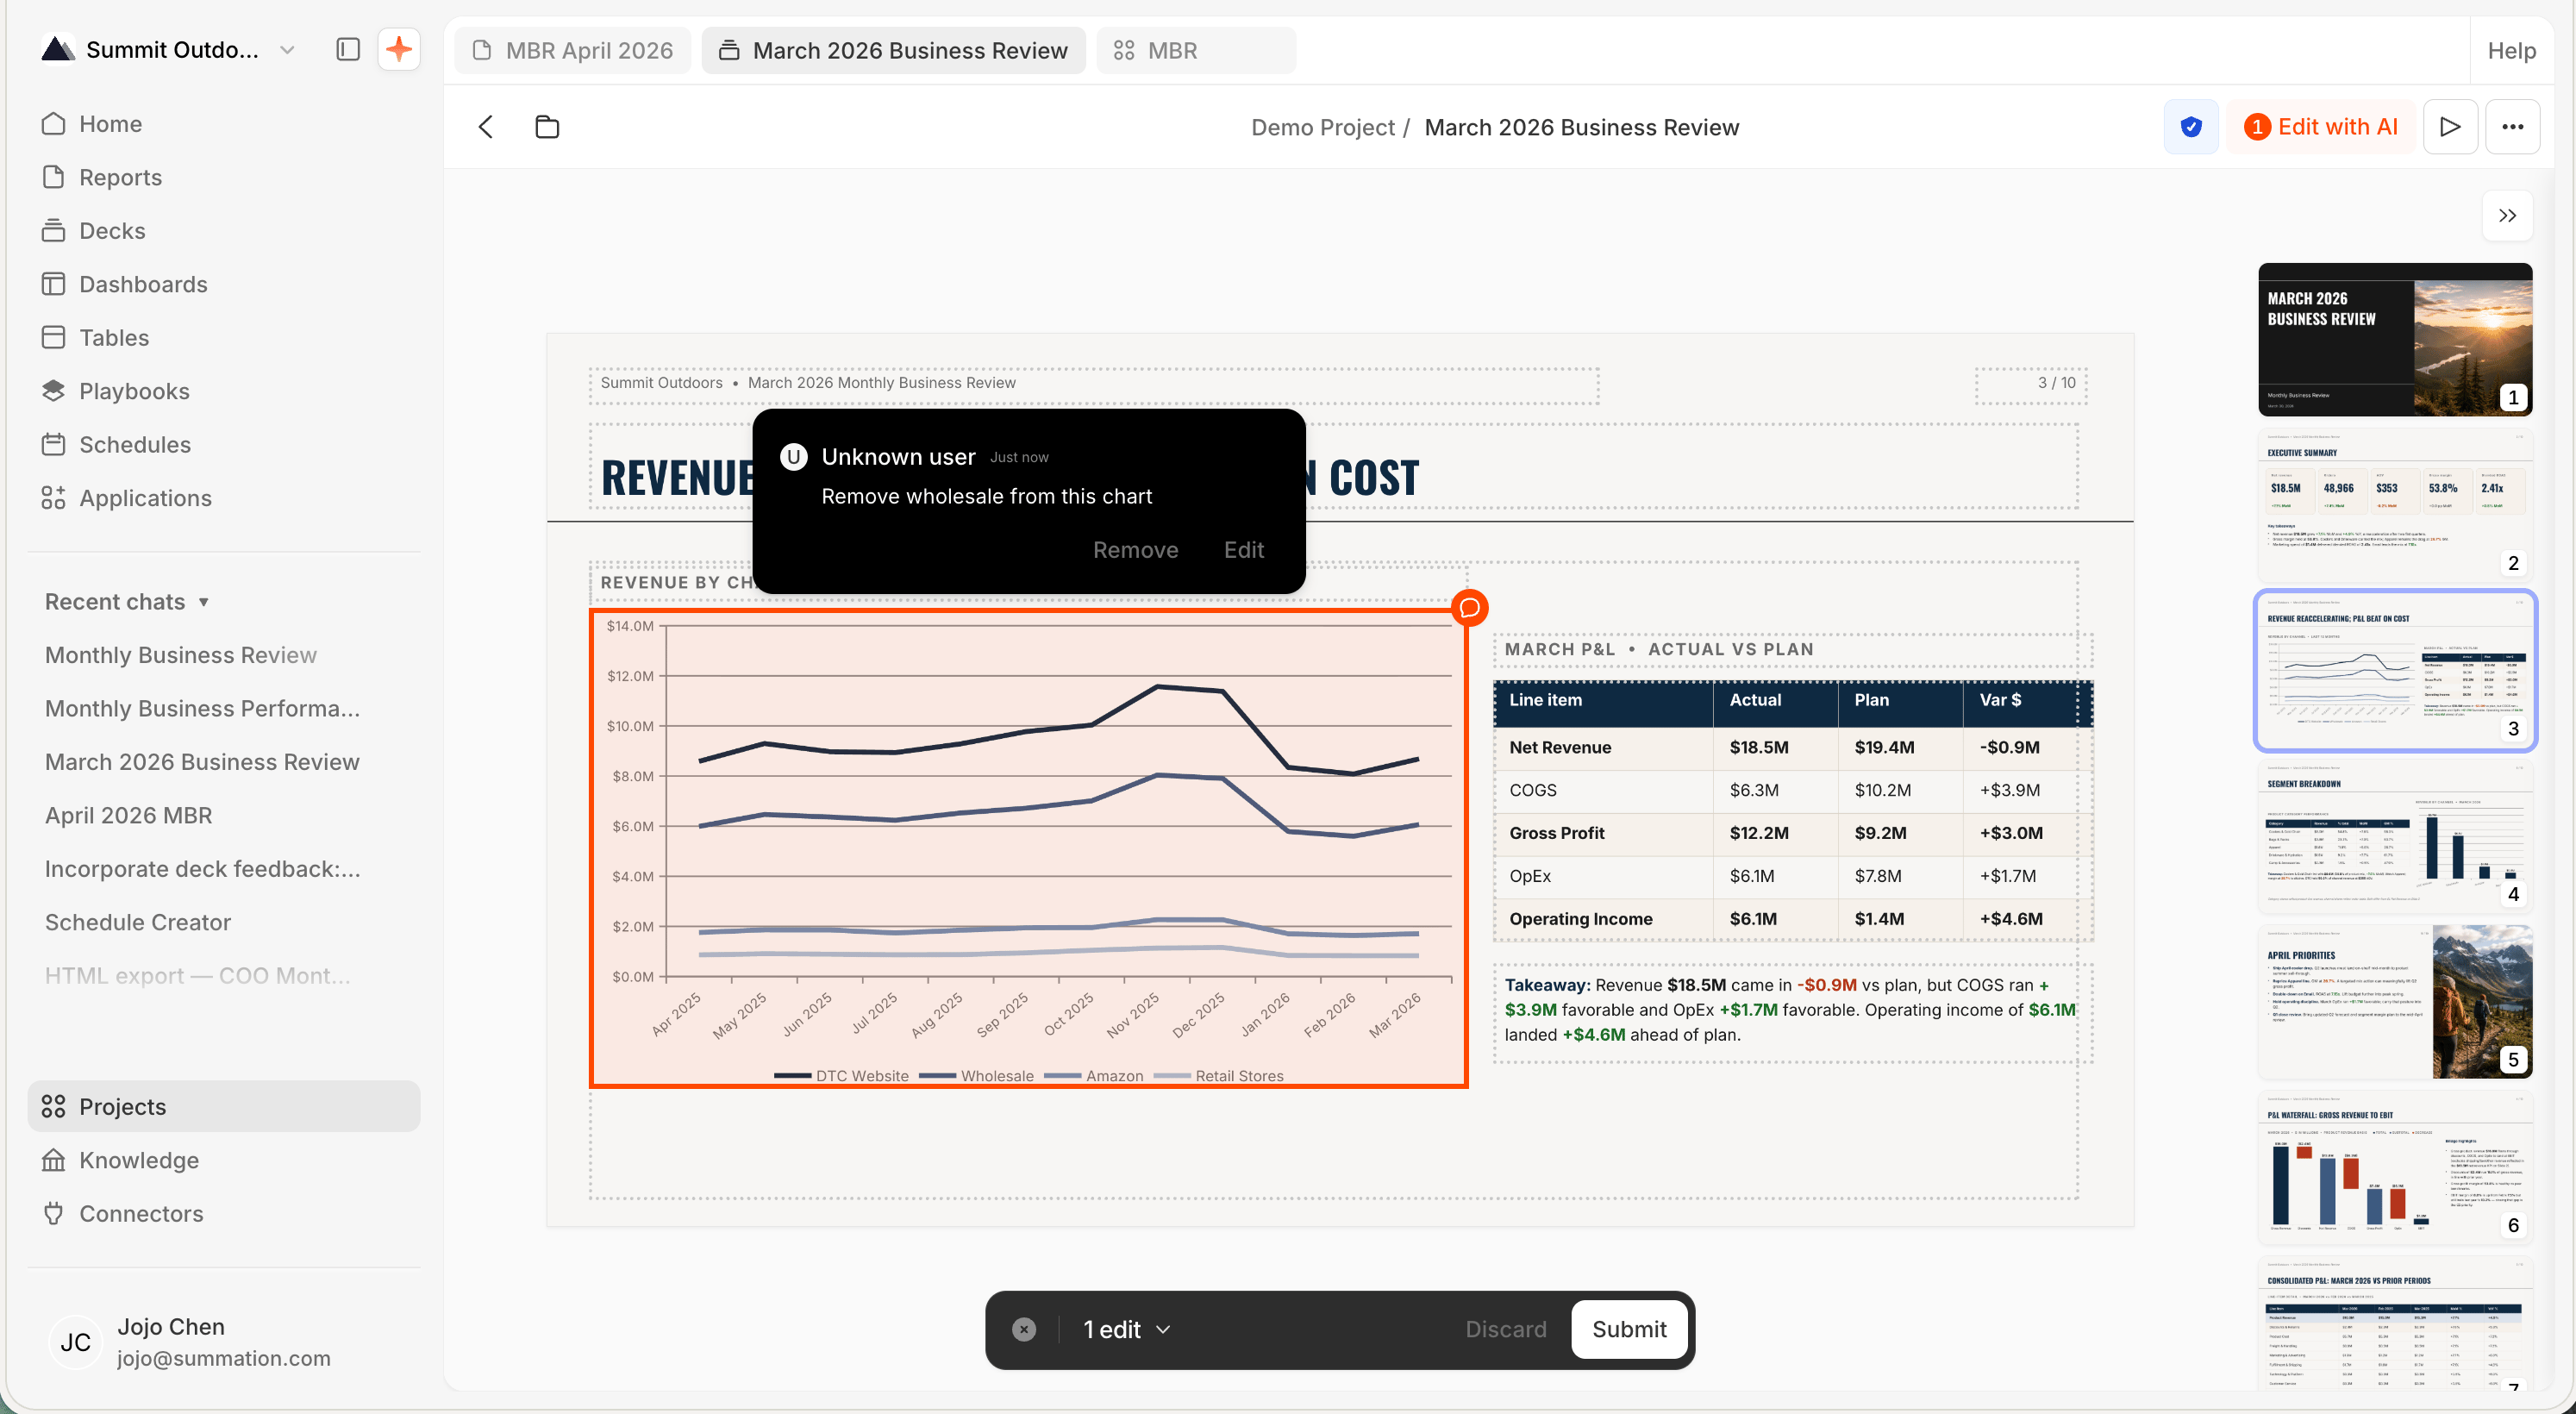Open the folder icon next to back arrow
2576x1414 pixels.
click(547, 127)
